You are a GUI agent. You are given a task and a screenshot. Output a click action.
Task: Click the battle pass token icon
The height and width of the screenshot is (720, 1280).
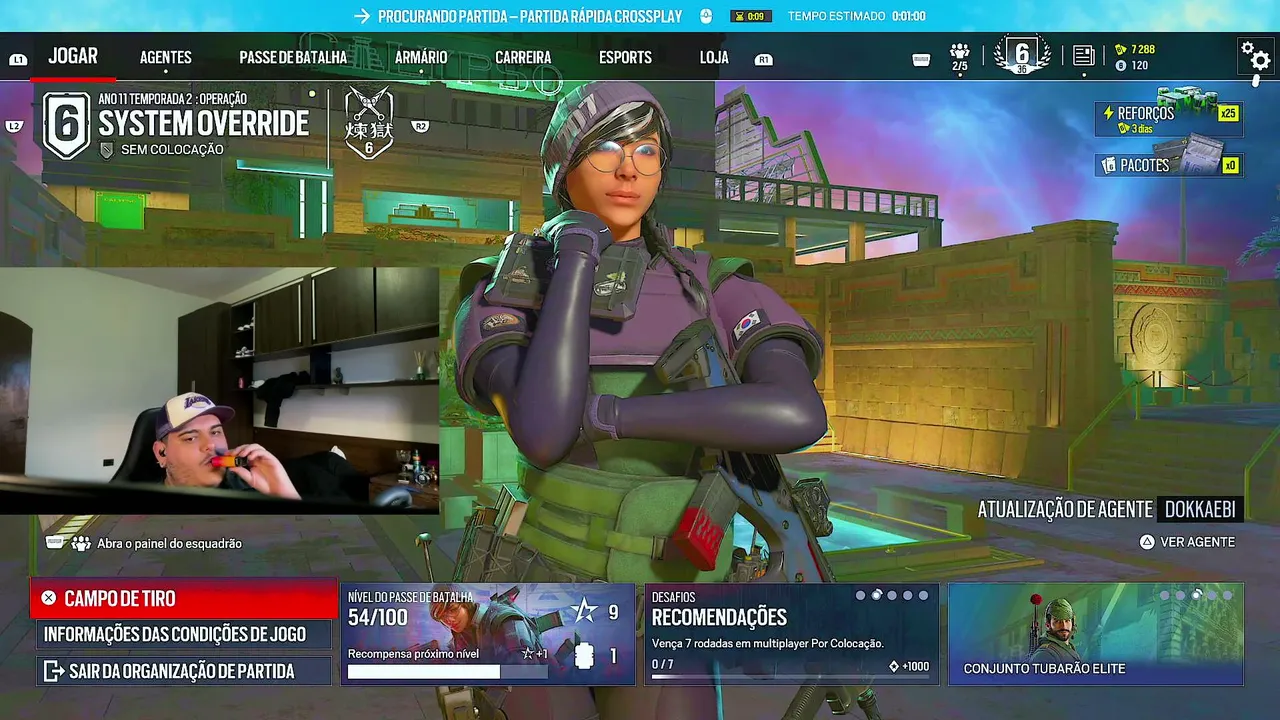585,656
